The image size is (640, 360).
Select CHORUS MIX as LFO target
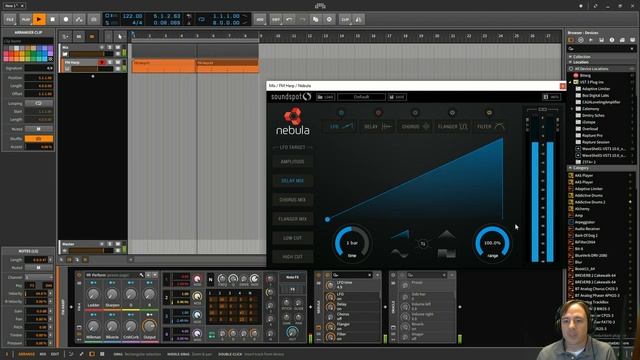point(293,200)
